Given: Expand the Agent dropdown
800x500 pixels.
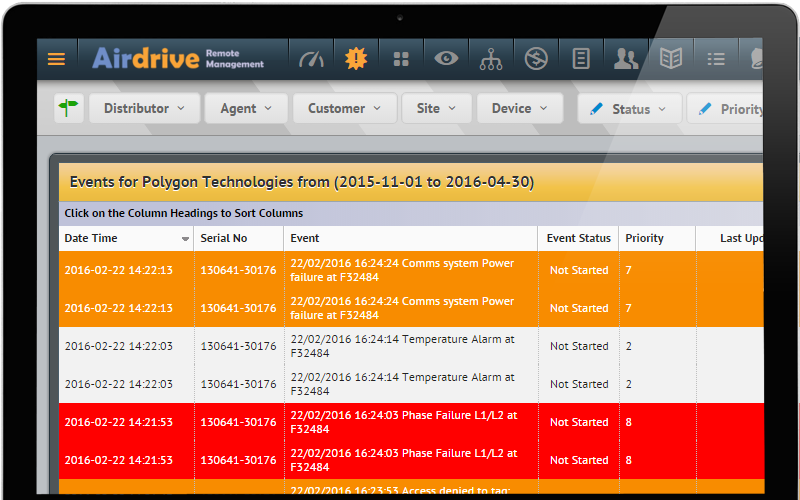Looking at the screenshot, I should [246, 108].
